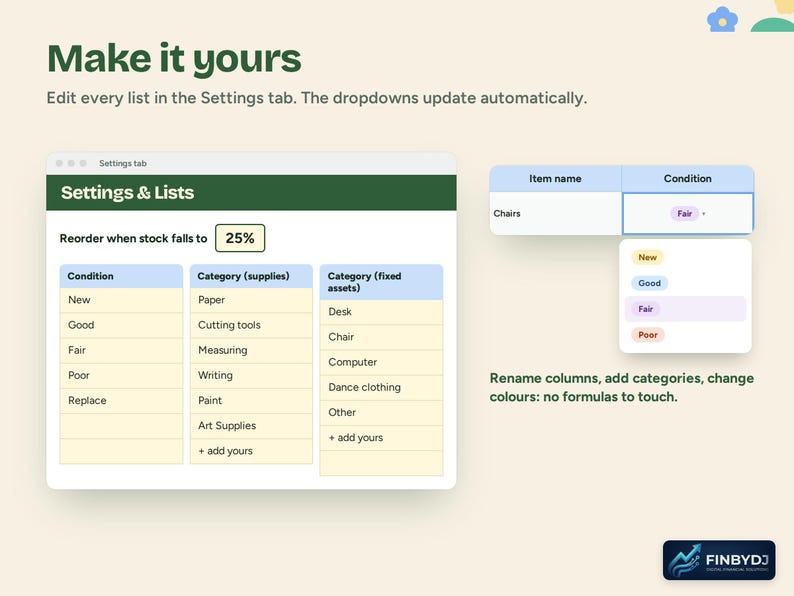Click the FINBYDJ logo badge
This screenshot has width=794, height=596.
pos(719,560)
